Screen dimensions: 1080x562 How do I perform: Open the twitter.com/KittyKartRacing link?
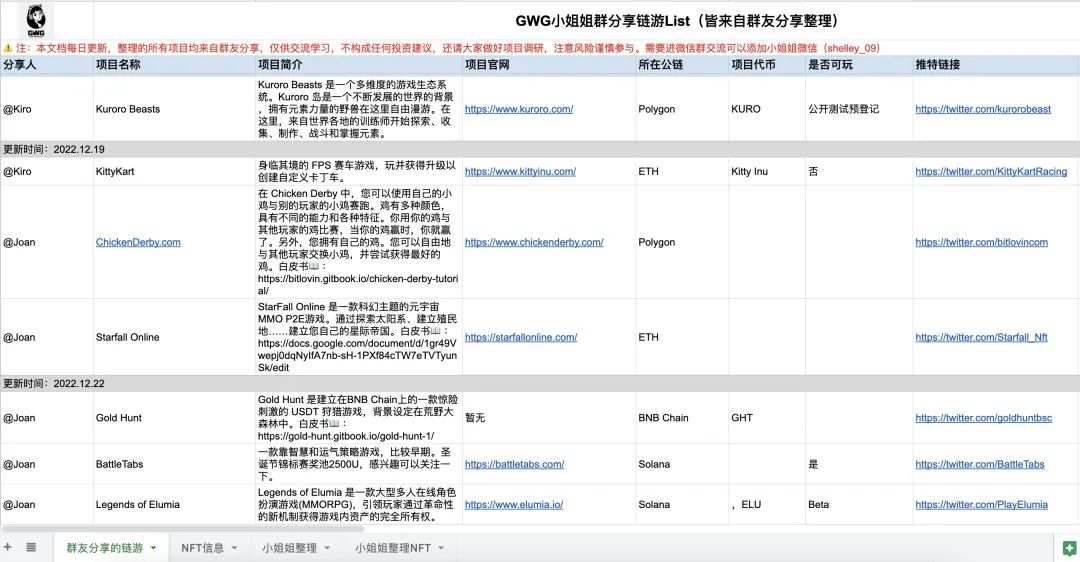tap(991, 171)
